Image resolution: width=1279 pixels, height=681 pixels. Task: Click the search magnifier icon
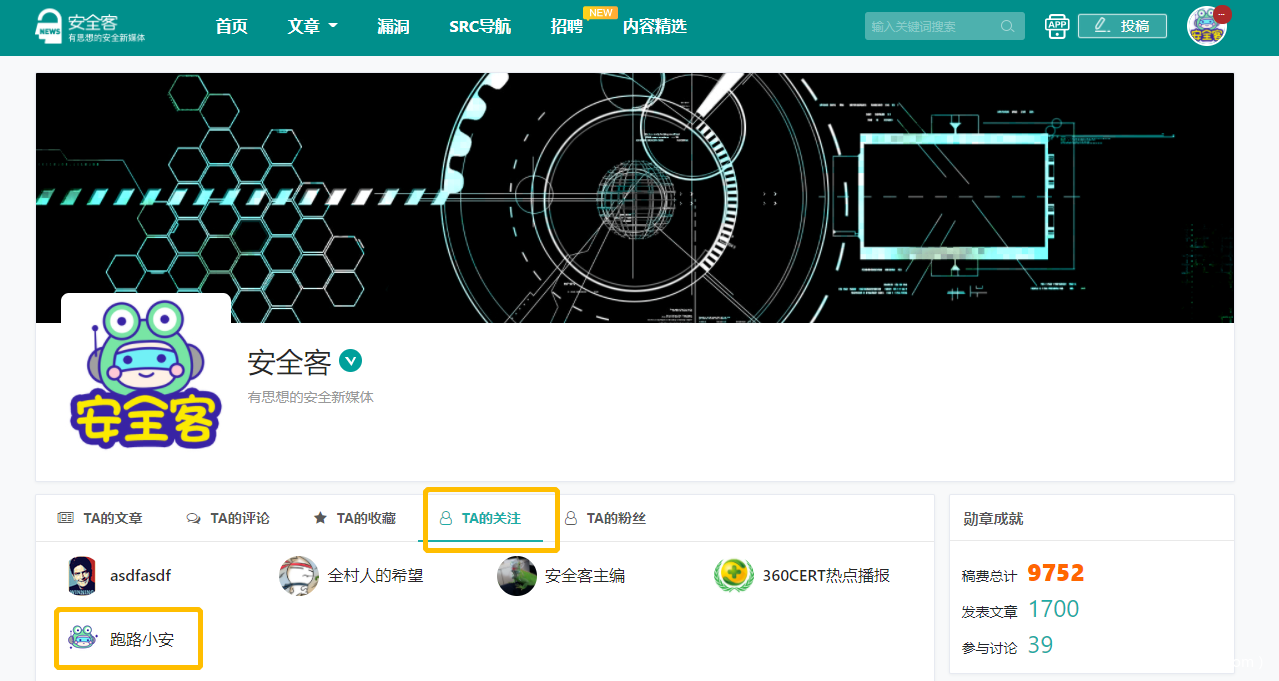1007,27
